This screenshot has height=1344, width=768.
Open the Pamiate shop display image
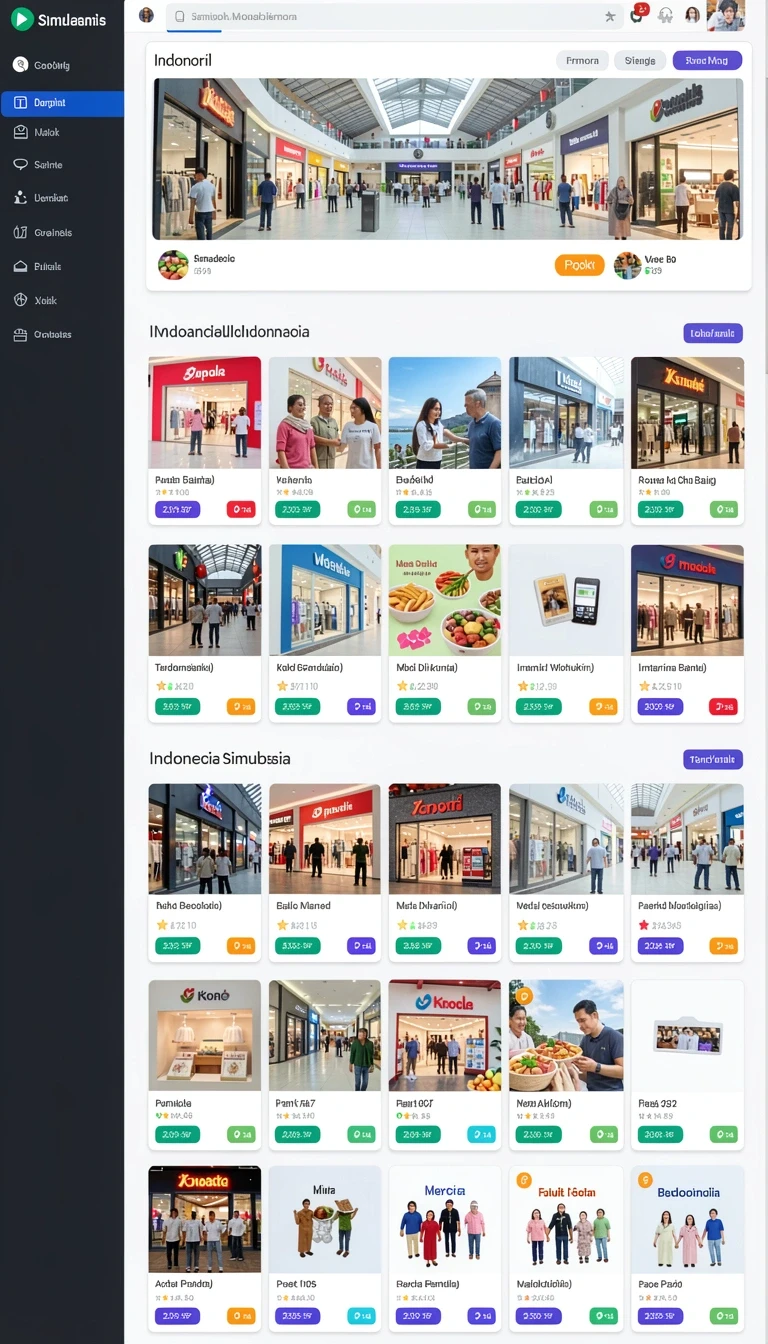205,1035
